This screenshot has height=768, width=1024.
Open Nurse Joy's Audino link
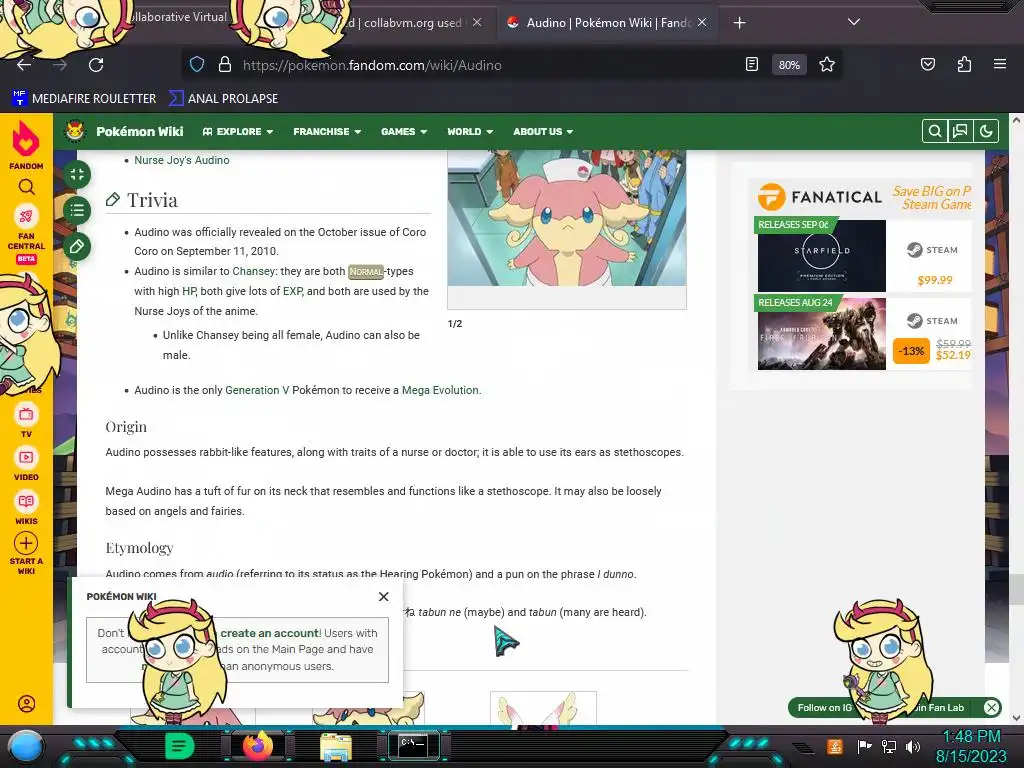click(x=182, y=160)
